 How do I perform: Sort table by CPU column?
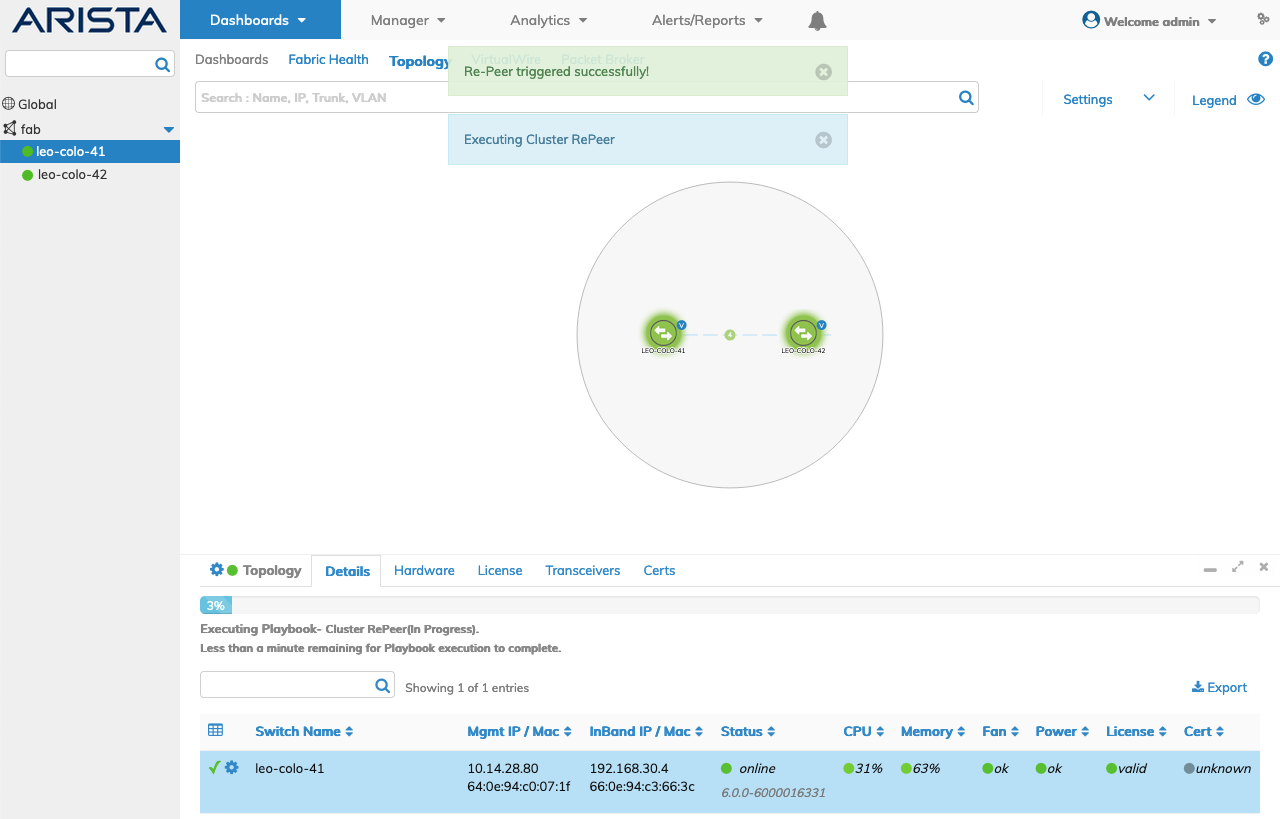pyautogui.click(x=864, y=731)
